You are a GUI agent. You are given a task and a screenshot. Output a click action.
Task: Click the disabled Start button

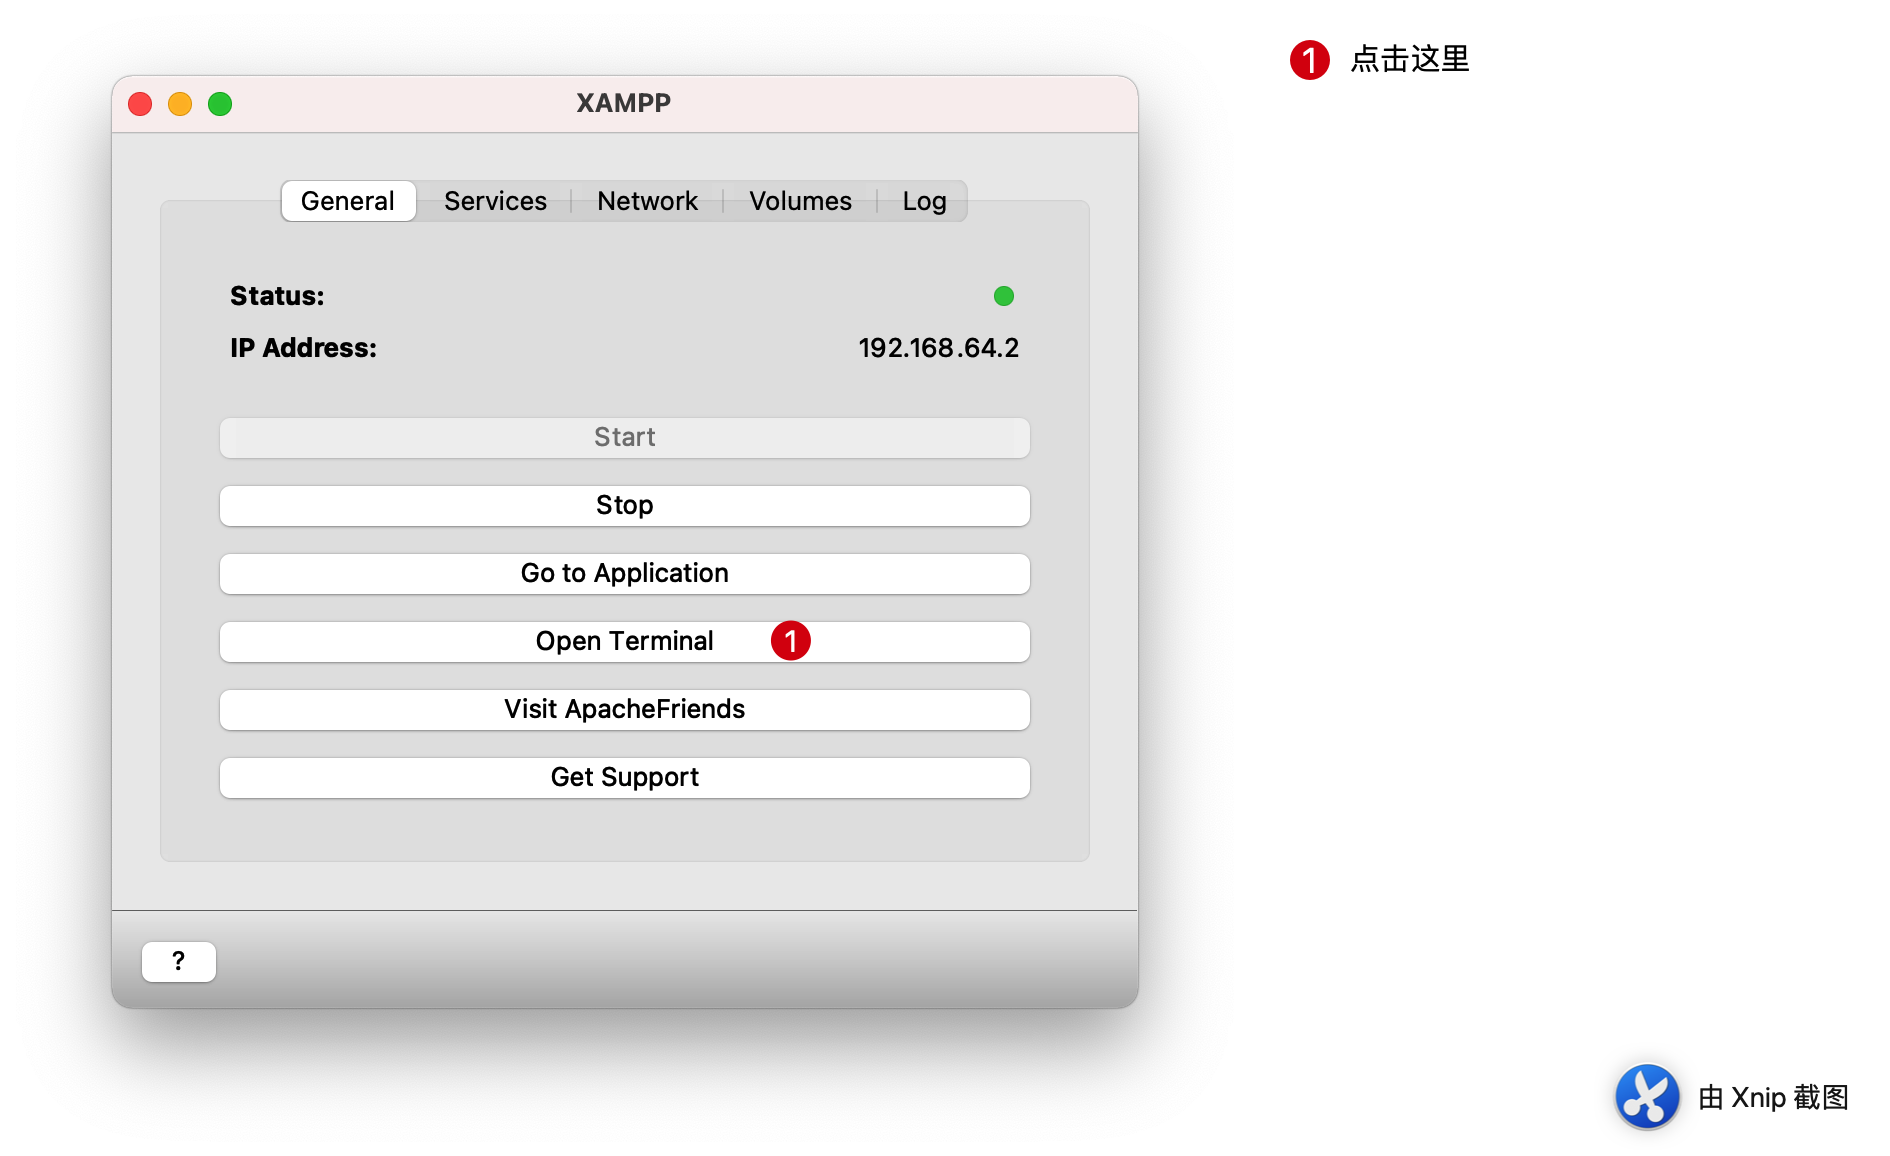(x=624, y=437)
